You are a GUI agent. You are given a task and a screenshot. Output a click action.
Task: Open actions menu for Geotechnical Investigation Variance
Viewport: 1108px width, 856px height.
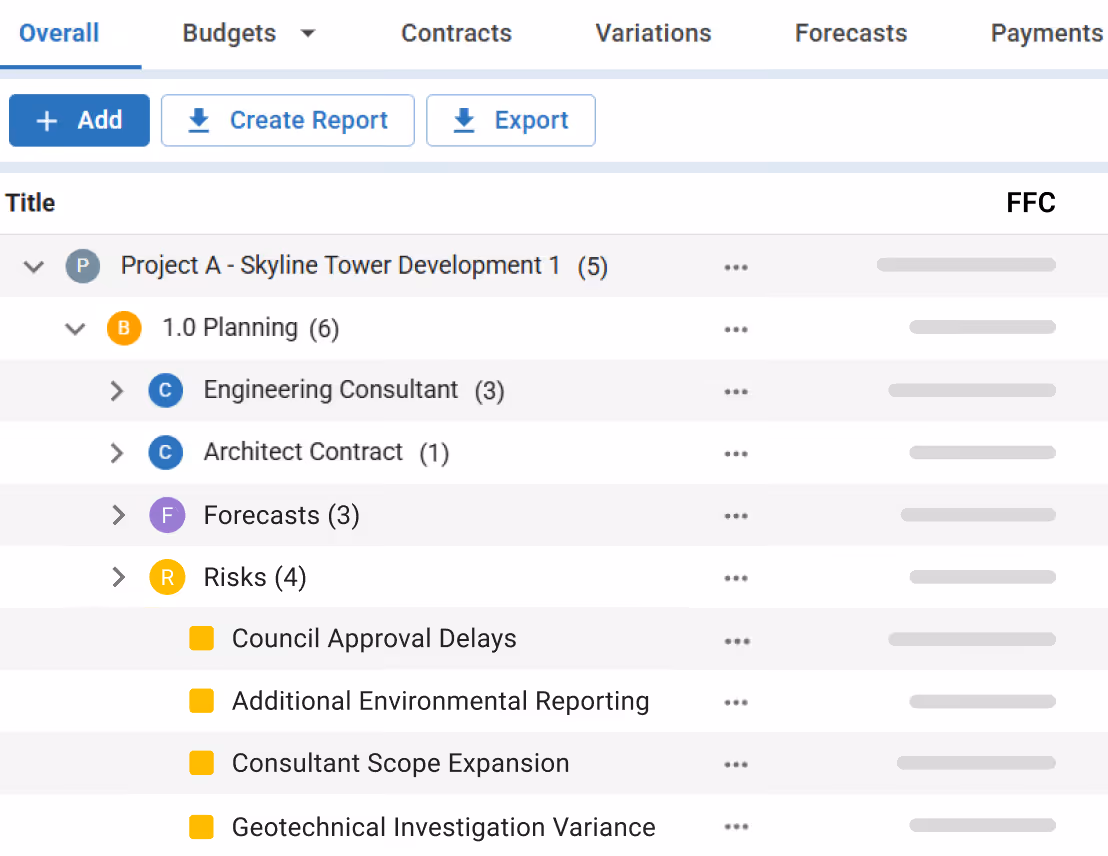(x=736, y=826)
